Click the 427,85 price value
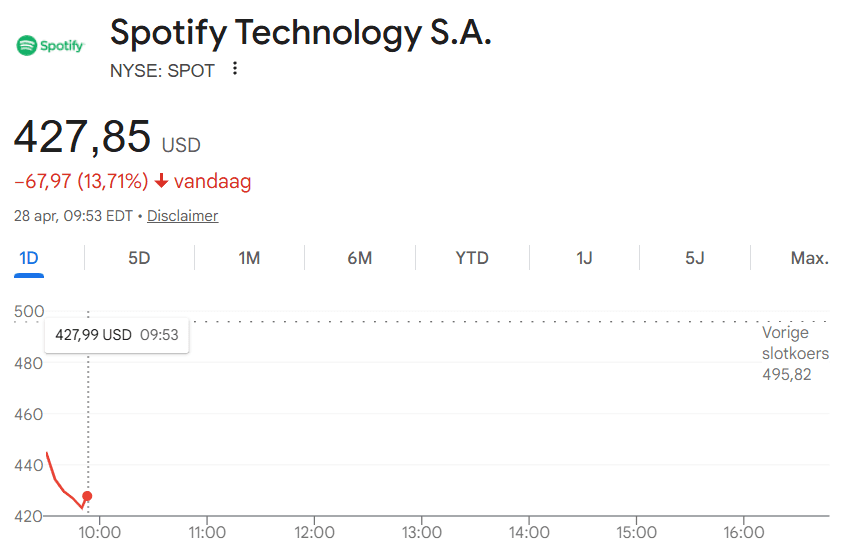The height and width of the screenshot is (558, 852). click(82, 137)
